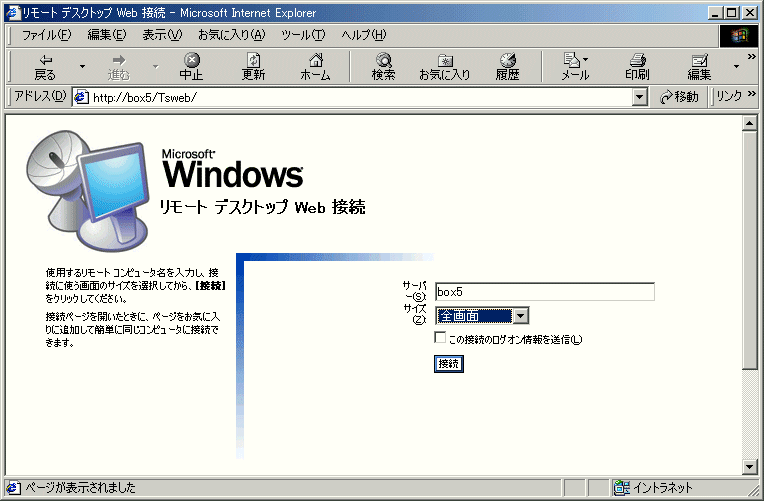Image resolution: width=764 pixels, height=501 pixels.
Task: Open the Forward button history dropdown arrow
Action: coord(155,66)
